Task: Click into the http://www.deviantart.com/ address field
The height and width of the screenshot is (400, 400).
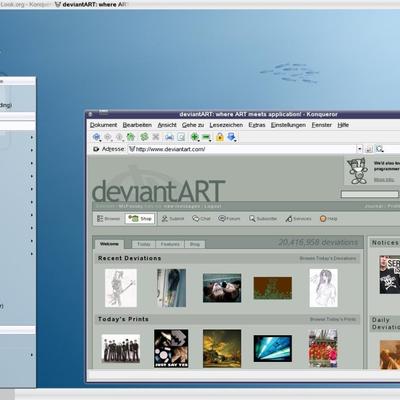Action: click(x=242, y=149)
